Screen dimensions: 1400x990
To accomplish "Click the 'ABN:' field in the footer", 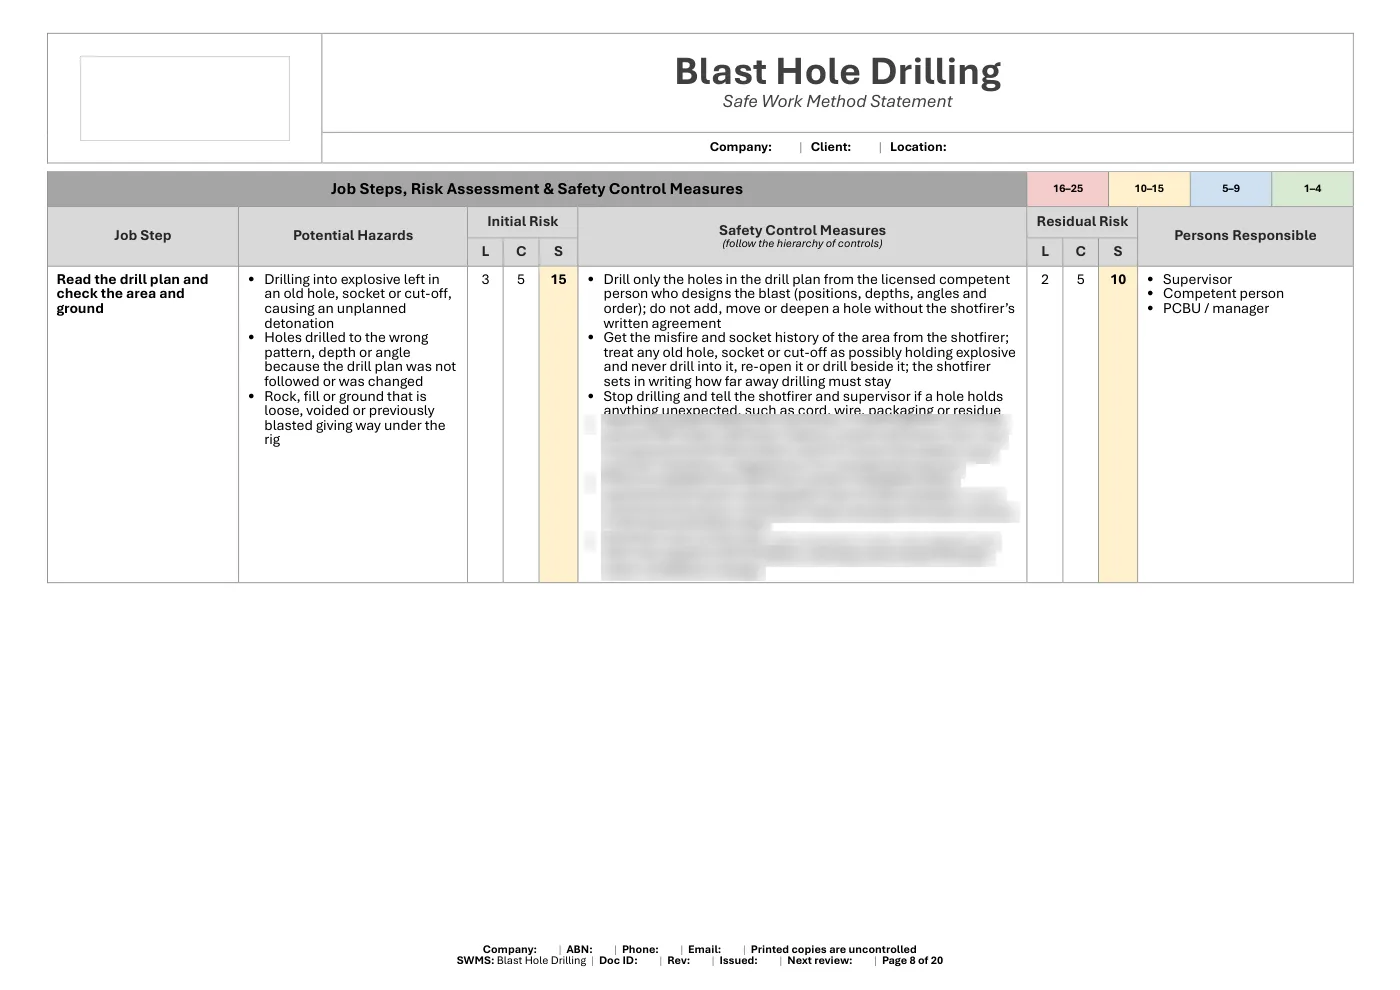I will tap(580, 950).
